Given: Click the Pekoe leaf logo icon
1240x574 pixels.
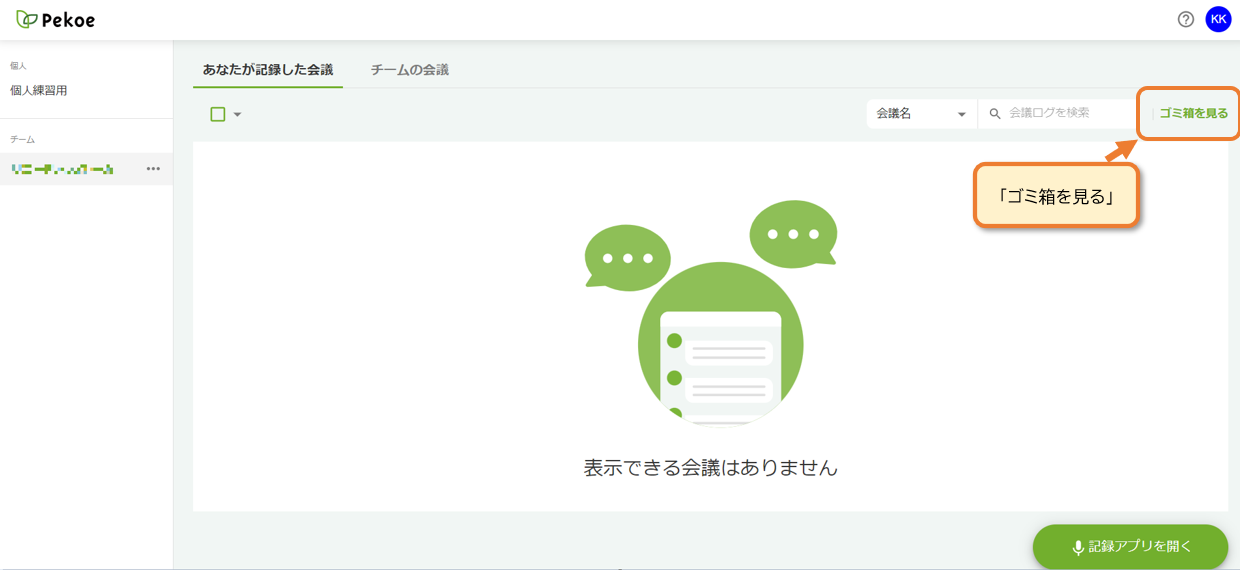Looking at the screenshot, I should [27, 19].
